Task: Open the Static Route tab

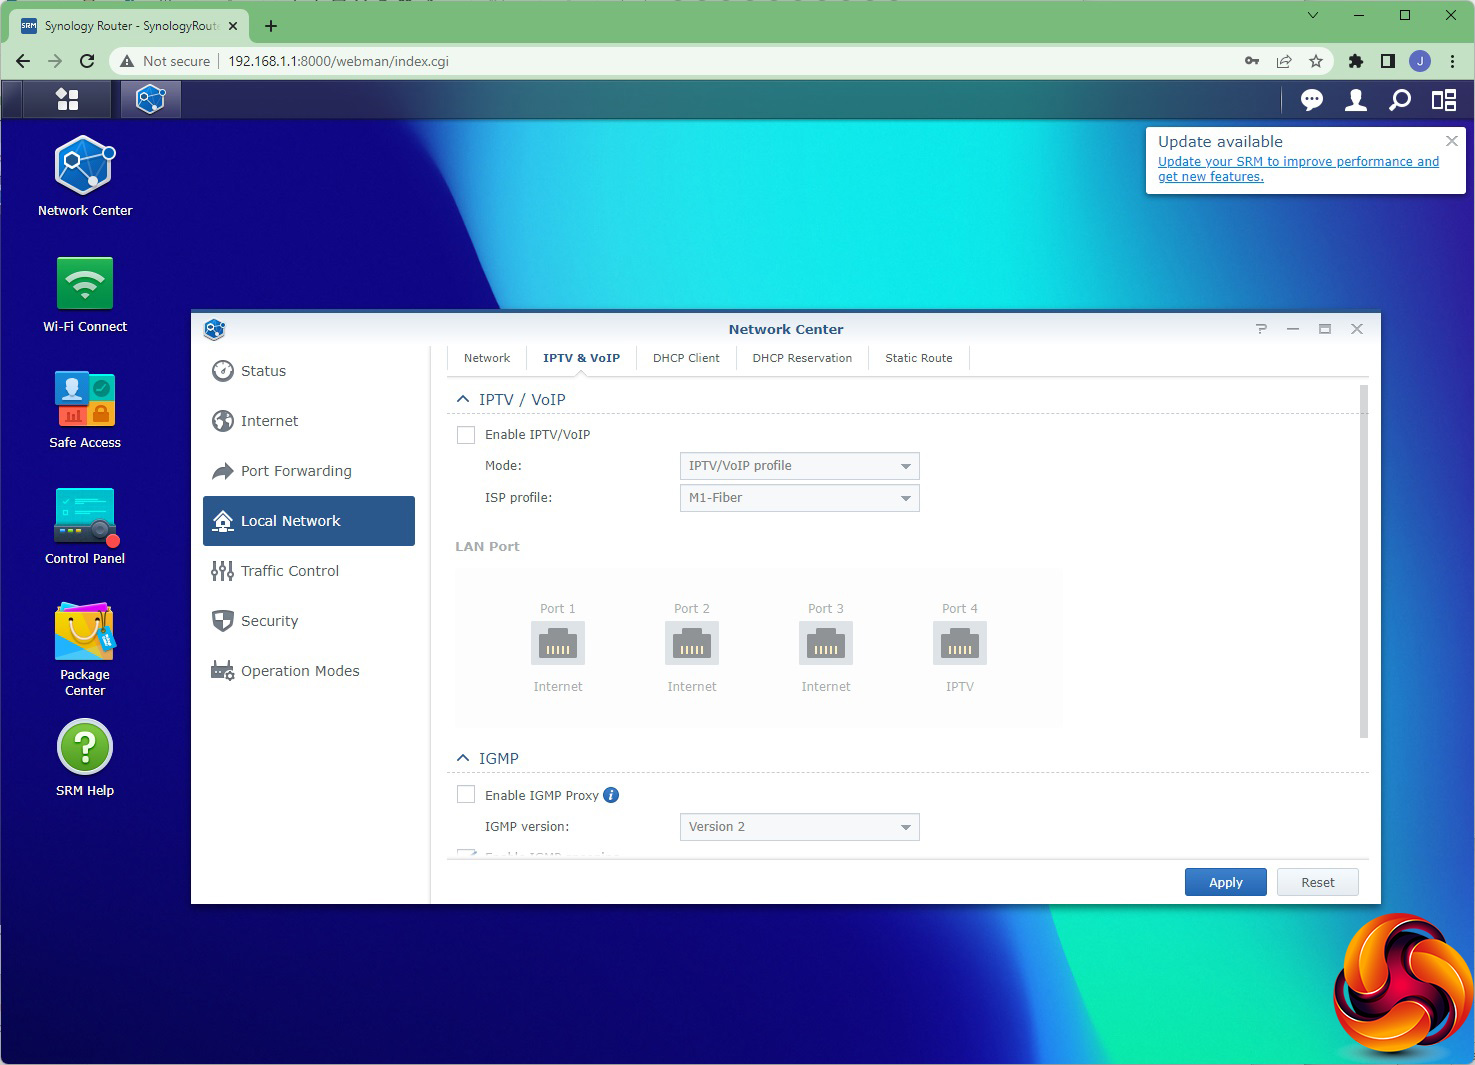Action: [x=919, y=358]
